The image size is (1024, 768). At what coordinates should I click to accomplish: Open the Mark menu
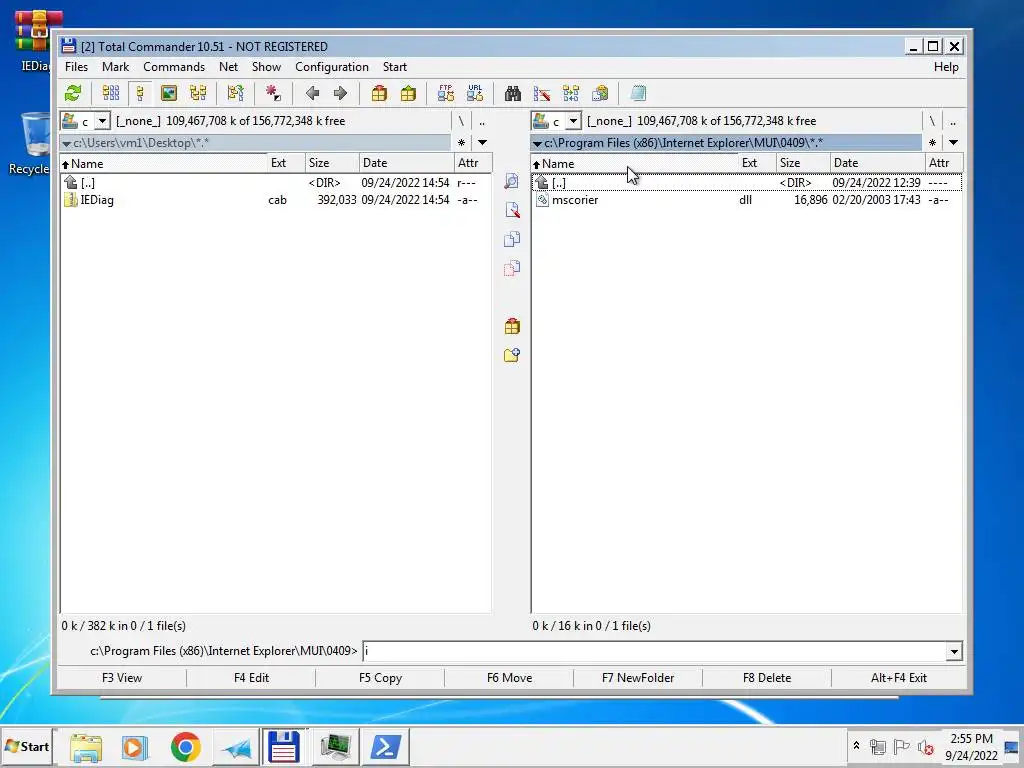click(x=116, y=67)
